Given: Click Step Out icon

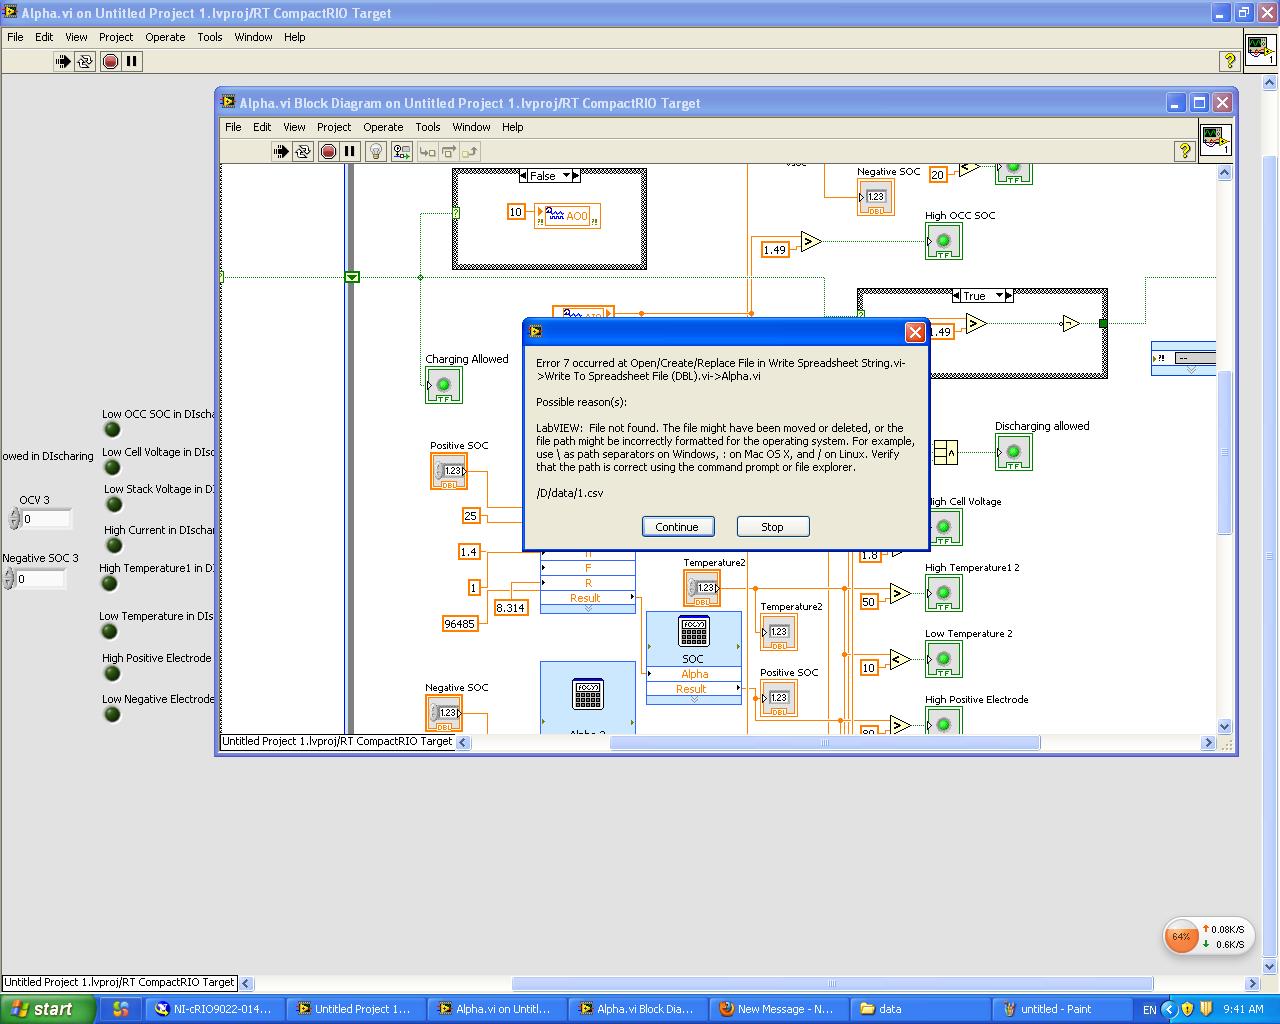Looking at the screenshot, I should 470,151.
